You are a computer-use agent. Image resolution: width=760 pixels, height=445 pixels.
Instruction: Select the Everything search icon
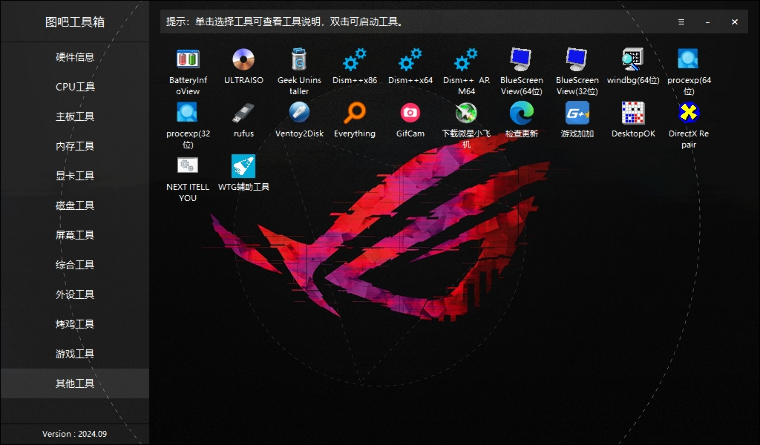(x=354, y=112)
